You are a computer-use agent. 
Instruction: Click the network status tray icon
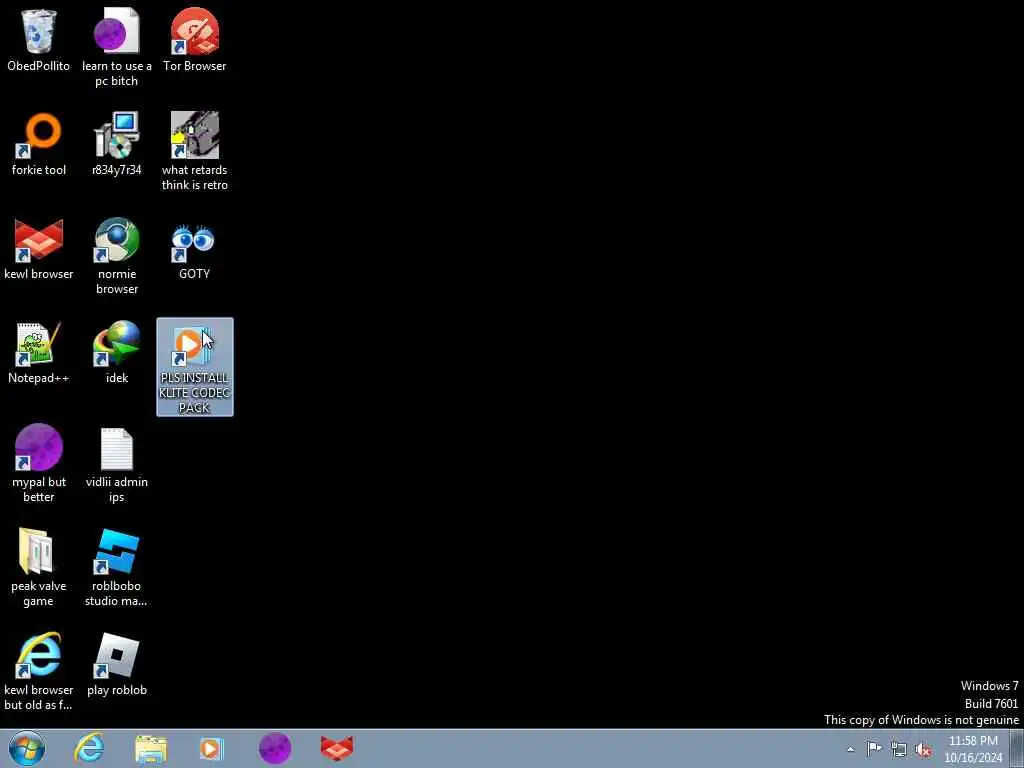(x=899, y=749)
